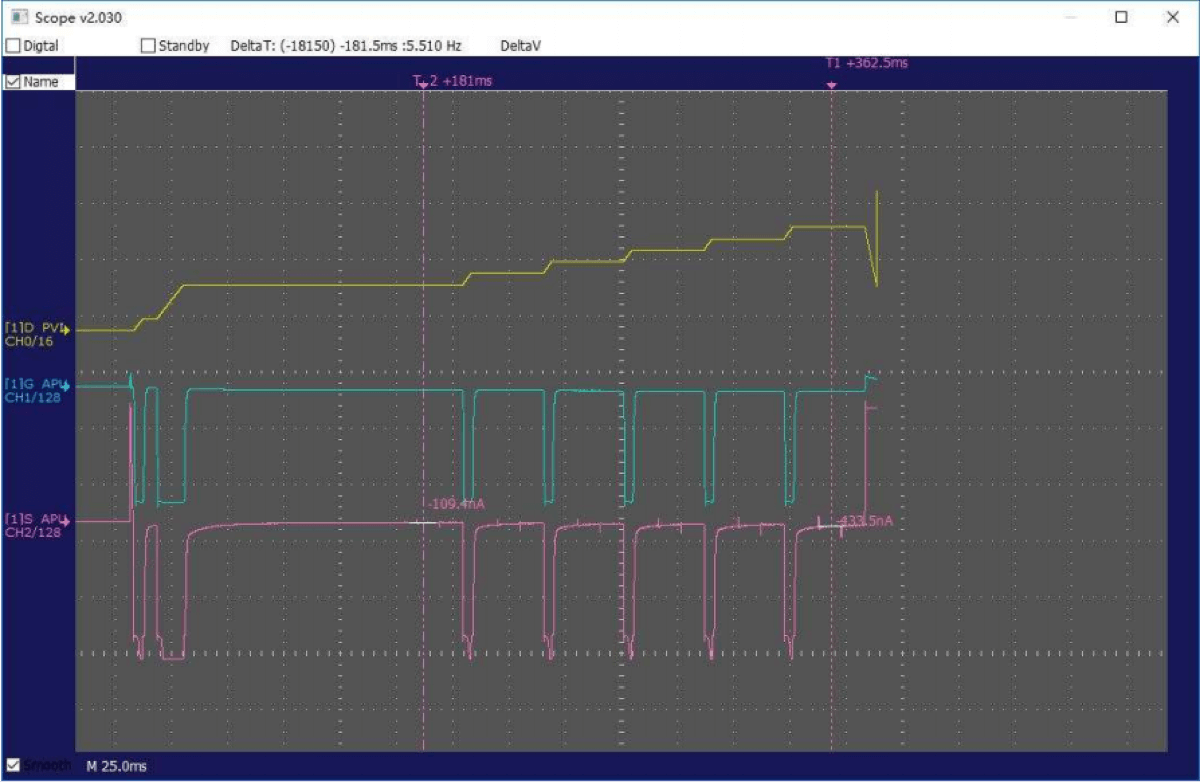Enable the Digtal checkbox

(13, 46)
